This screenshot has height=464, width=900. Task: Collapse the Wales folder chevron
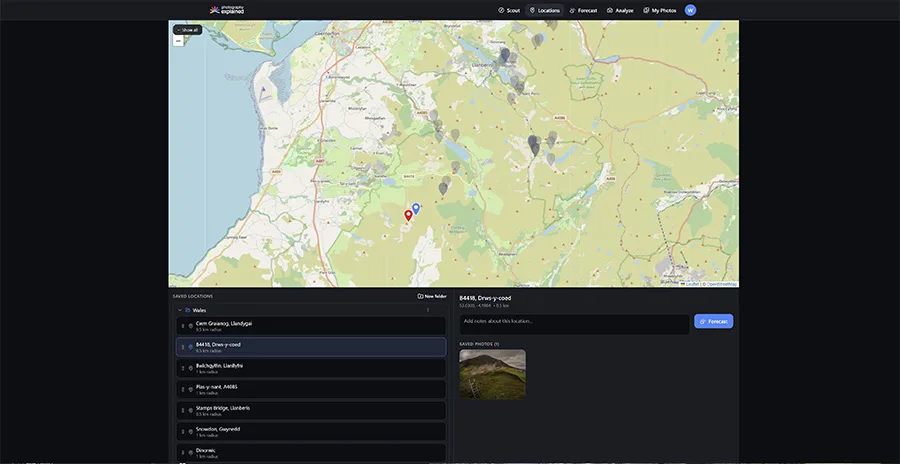[180, 310]
